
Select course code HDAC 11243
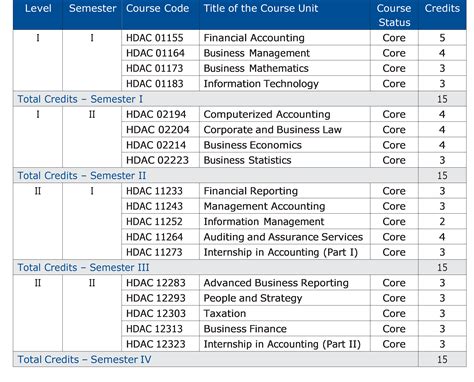click(x=154, y=207)
